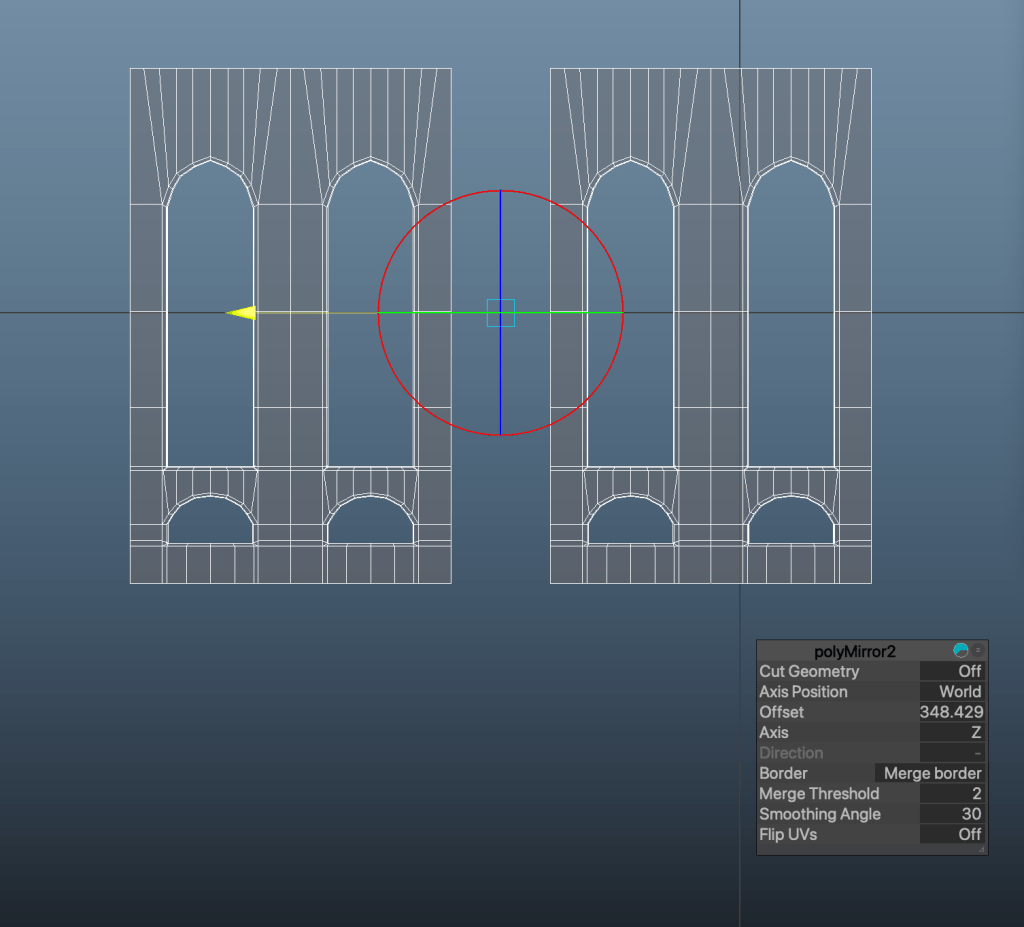Click the yellow arrow manipulator handle
This screenshot has width=1024, height=927.
242,313
